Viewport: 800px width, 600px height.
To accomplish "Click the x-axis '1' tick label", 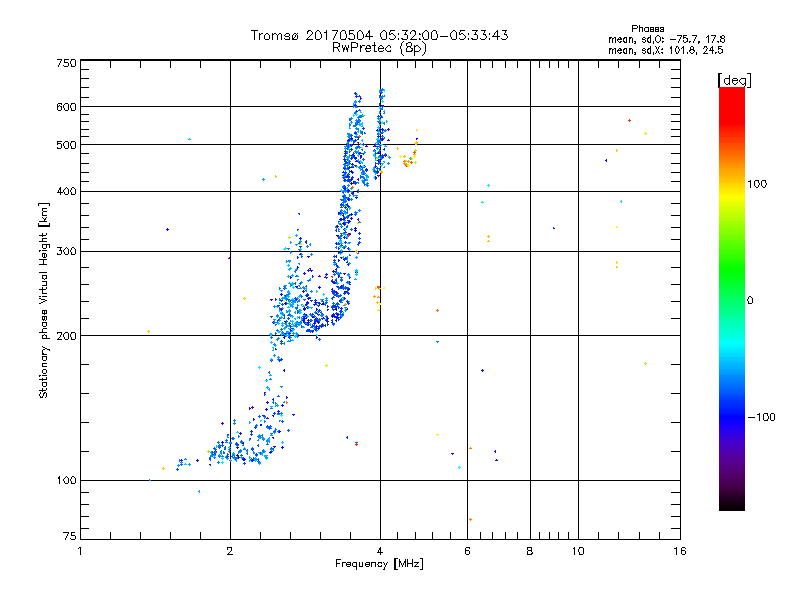I will (80, 551).
